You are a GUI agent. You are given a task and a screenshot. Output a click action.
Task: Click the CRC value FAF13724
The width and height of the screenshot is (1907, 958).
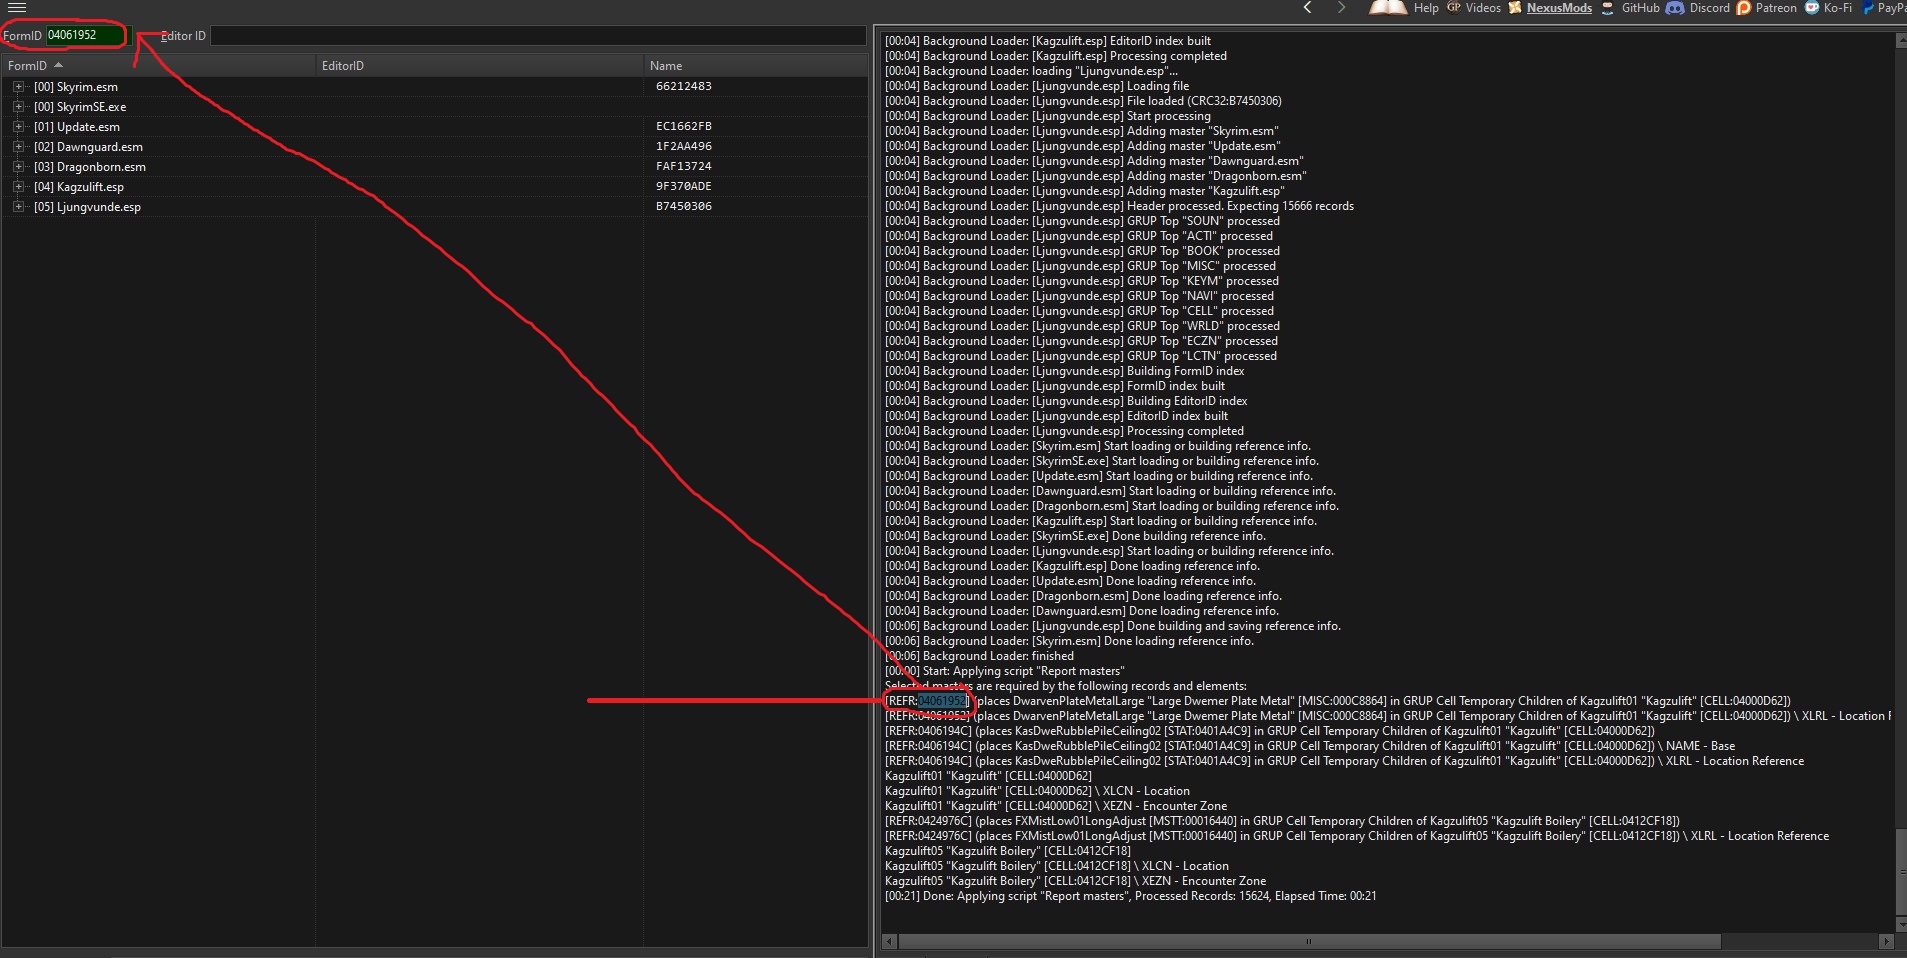coord(684,166)
